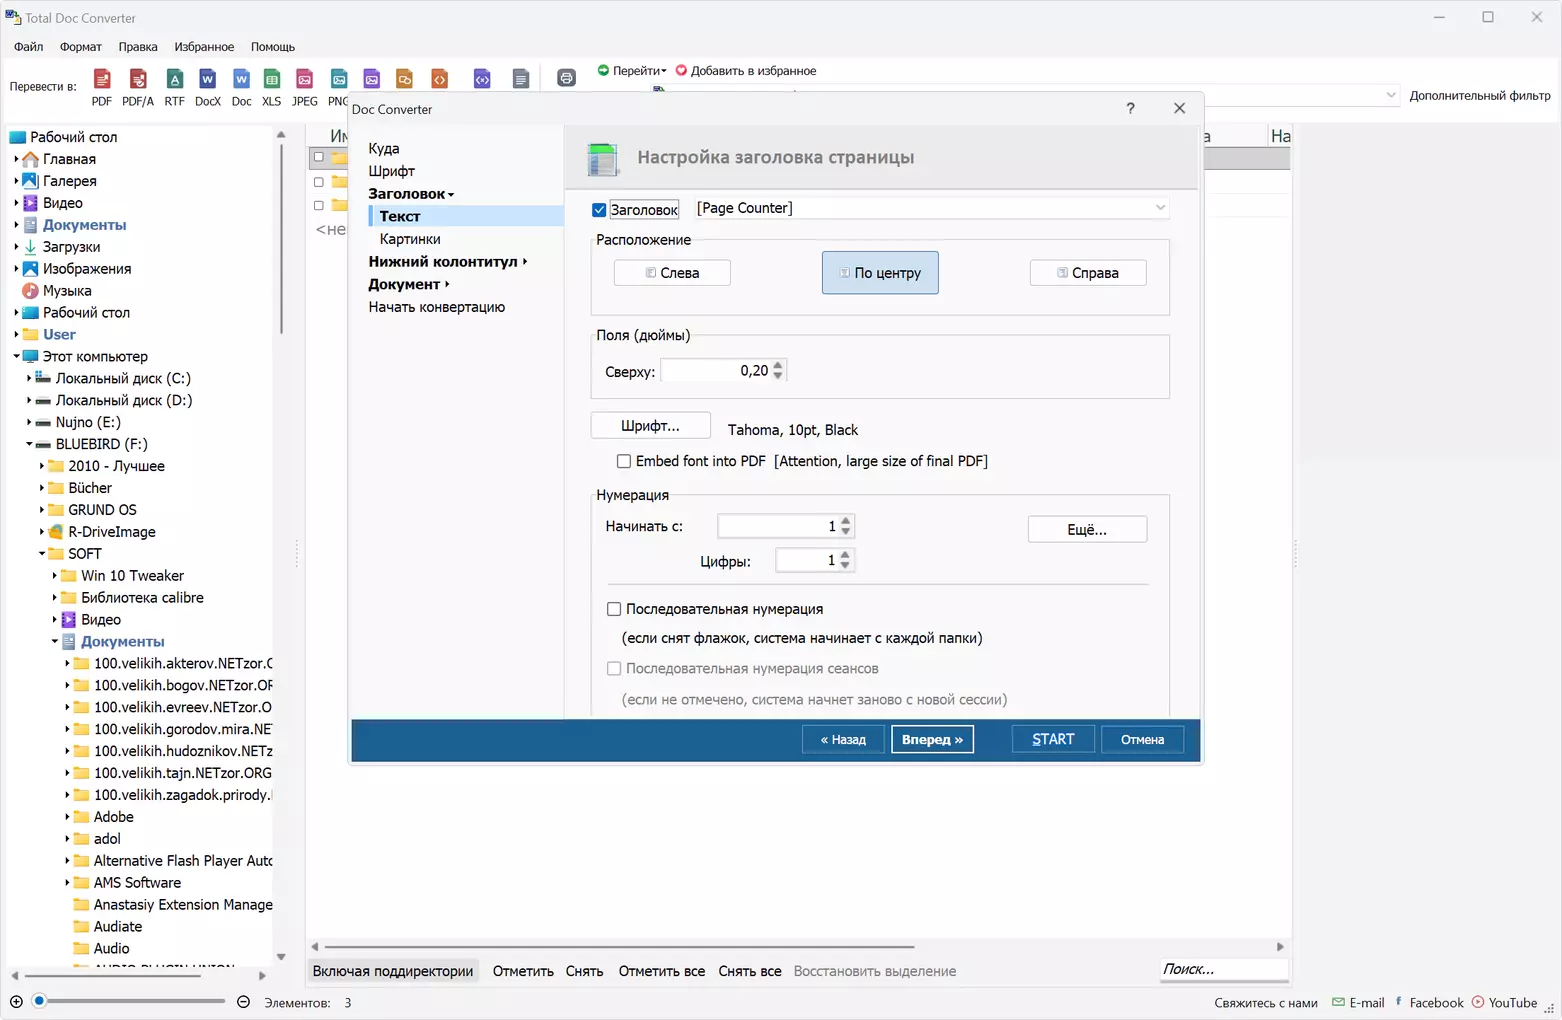Screen dimensions: 1562x1020
Task: Click zoom out minus icon in status bar
Action: coord(243,1002)
